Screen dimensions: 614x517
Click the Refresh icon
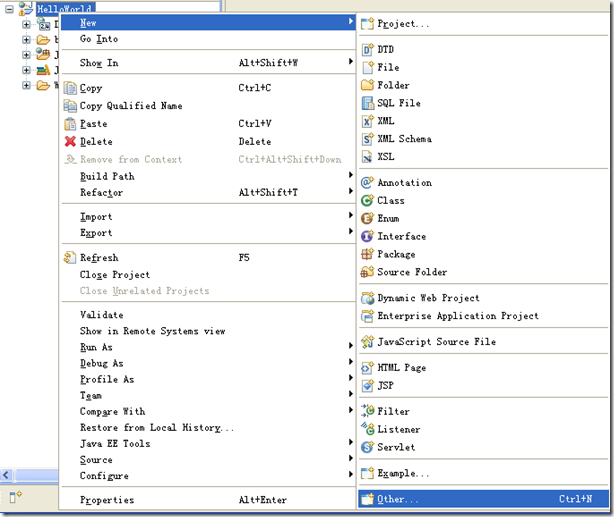point(70,258)
